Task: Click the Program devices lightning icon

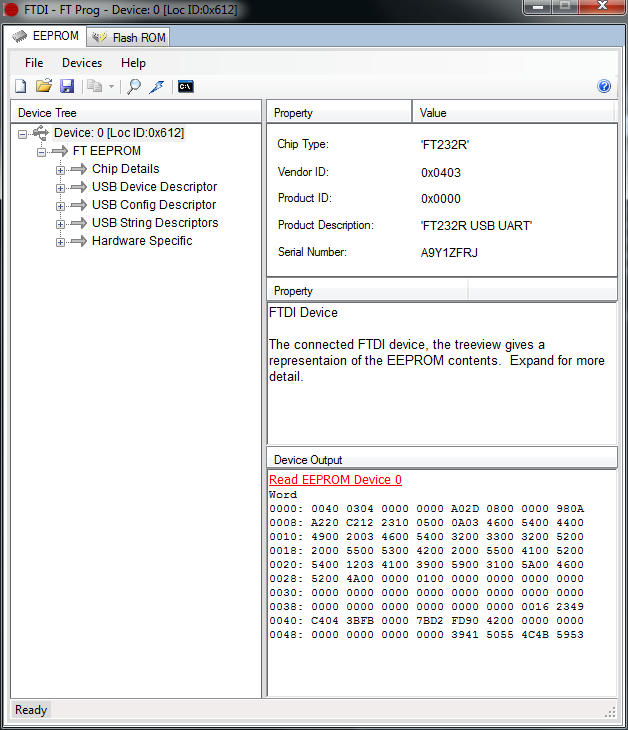Action: pyautogui.click(x=157, y=87)
